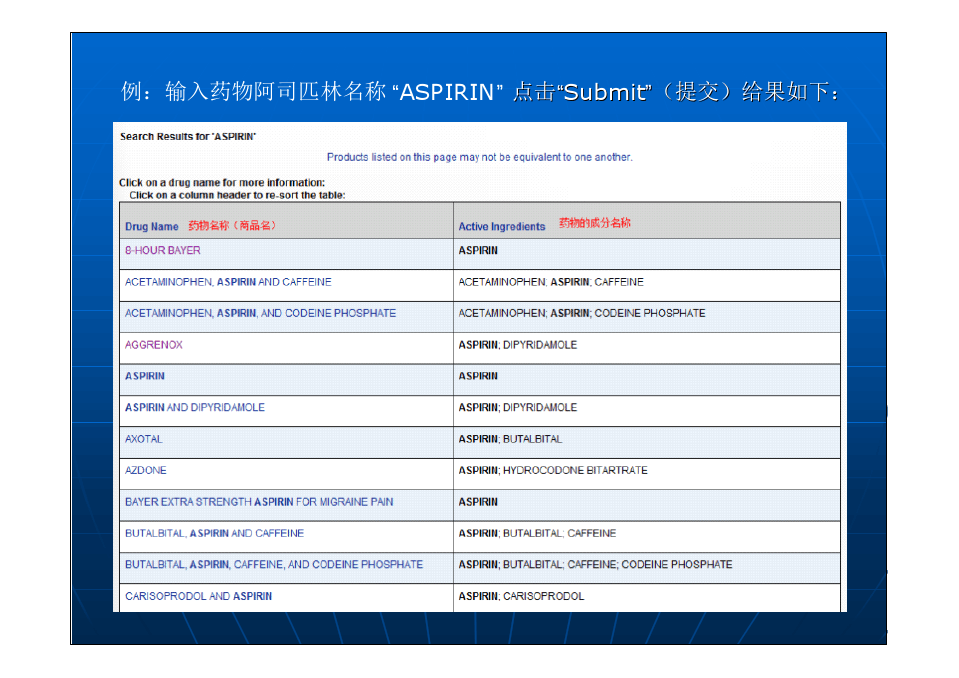Click ACETAMINOPHEN, ASPIRIN AND CAFFEINE drug link
This screenshot has height=678, width=959.
(x=228, y=282)
